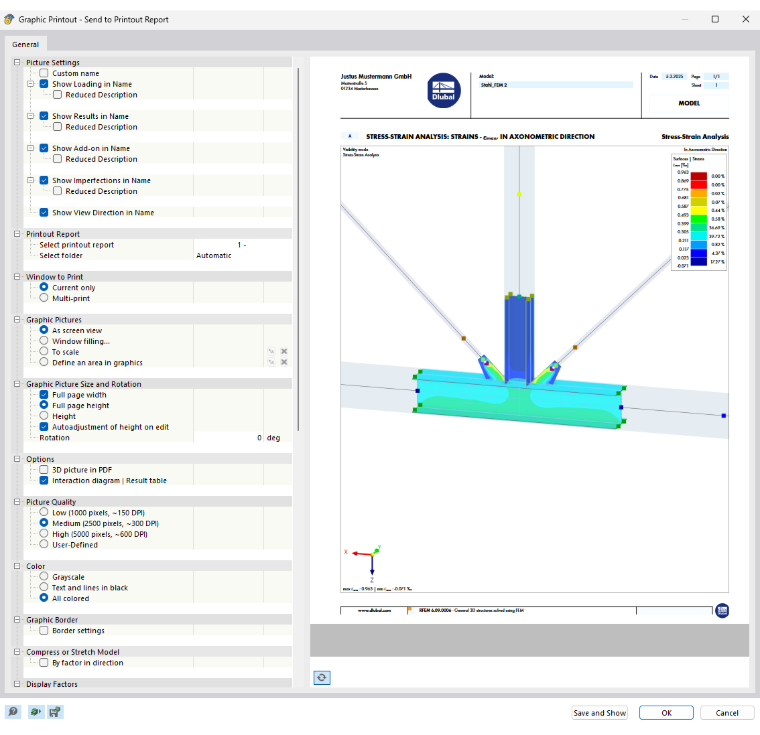Image resolution: width=760 pixels, height=735 pixels.
Task: Collapse the Picture Quality section
Action: click(17, 502)
